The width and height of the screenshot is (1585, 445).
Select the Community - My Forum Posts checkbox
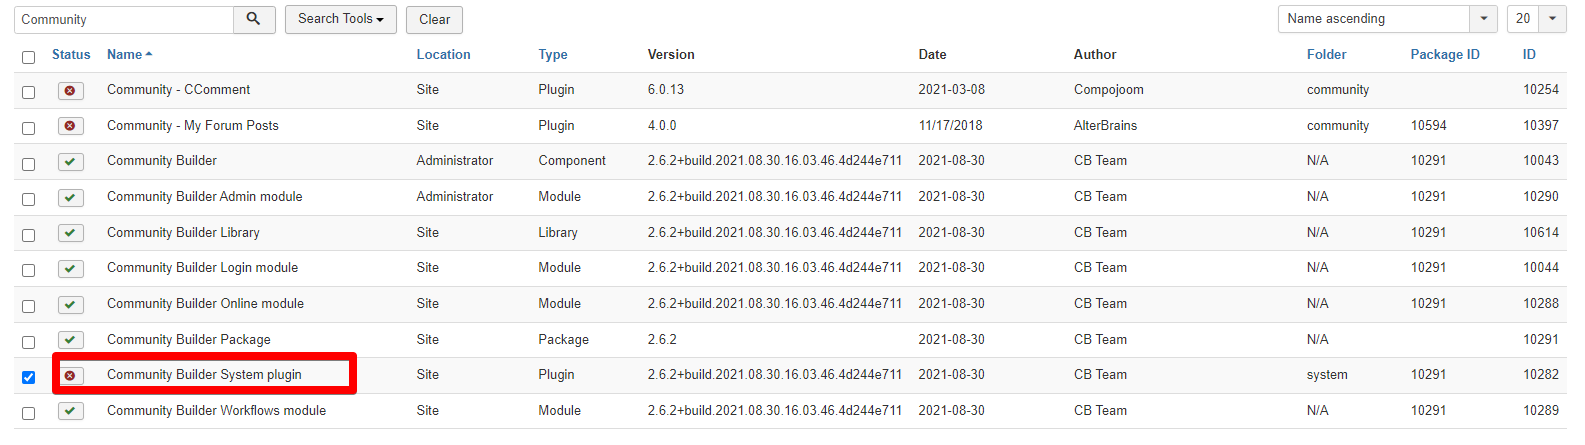[28, 128]
